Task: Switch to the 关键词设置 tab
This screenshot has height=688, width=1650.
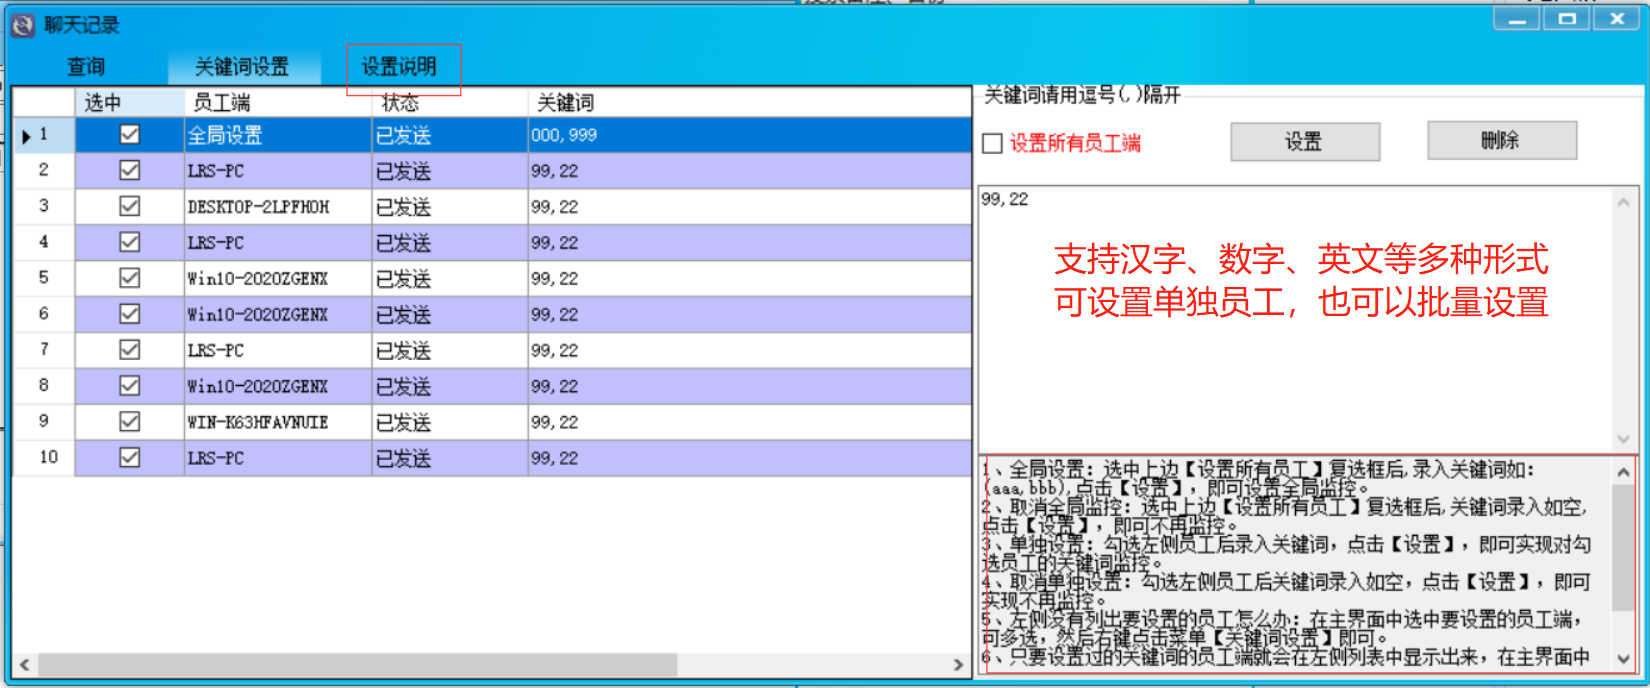Action: click(x=242, y=67)
